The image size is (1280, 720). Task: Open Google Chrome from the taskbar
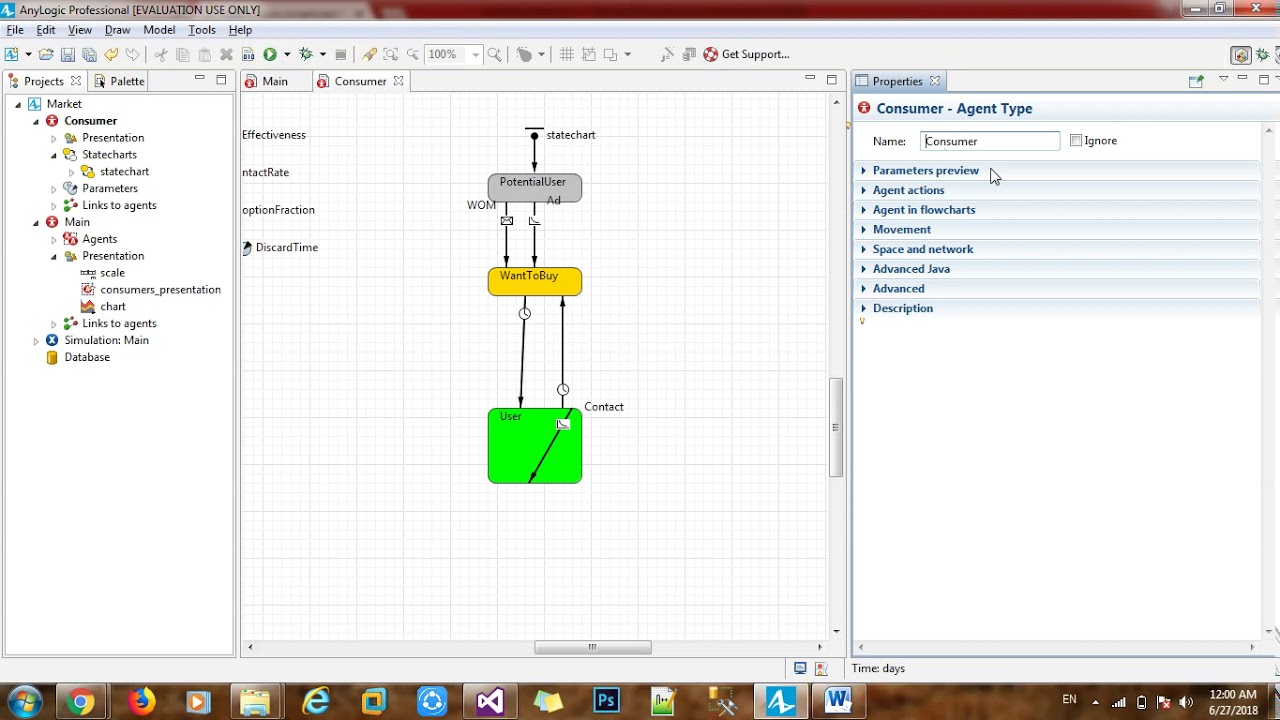tap(81, 701)
